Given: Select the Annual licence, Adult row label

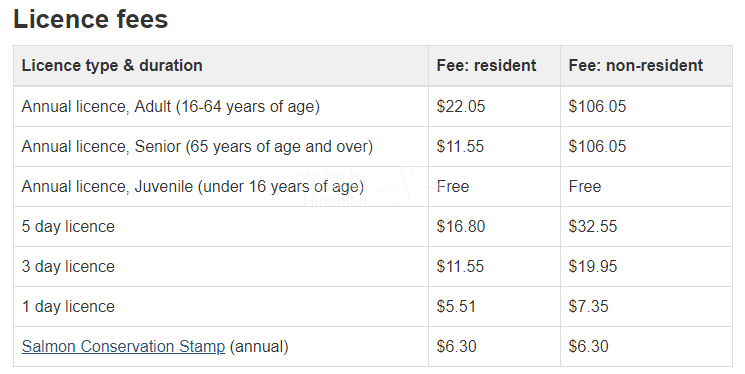Looking at the screenshot, I should pyautogui.click(x=171, y=106).
